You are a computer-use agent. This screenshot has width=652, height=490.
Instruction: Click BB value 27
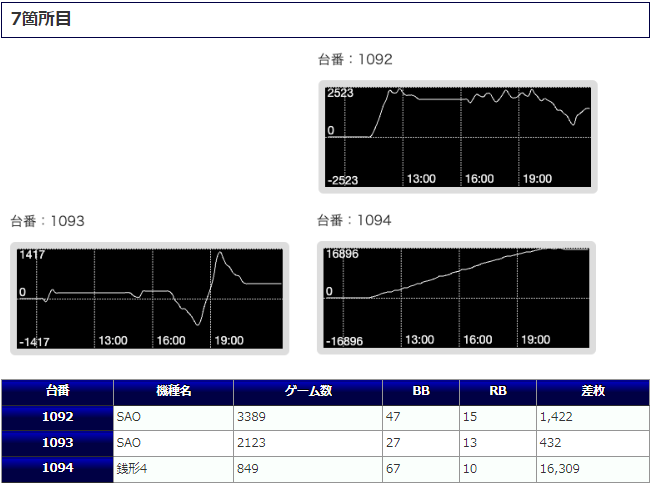coord(393,443)
